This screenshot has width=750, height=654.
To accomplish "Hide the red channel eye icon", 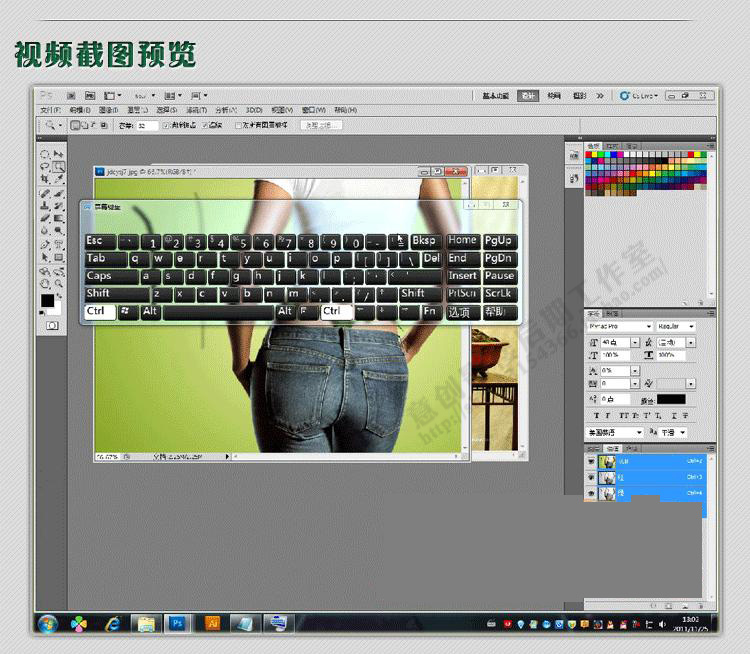I will tap(591, 477).
